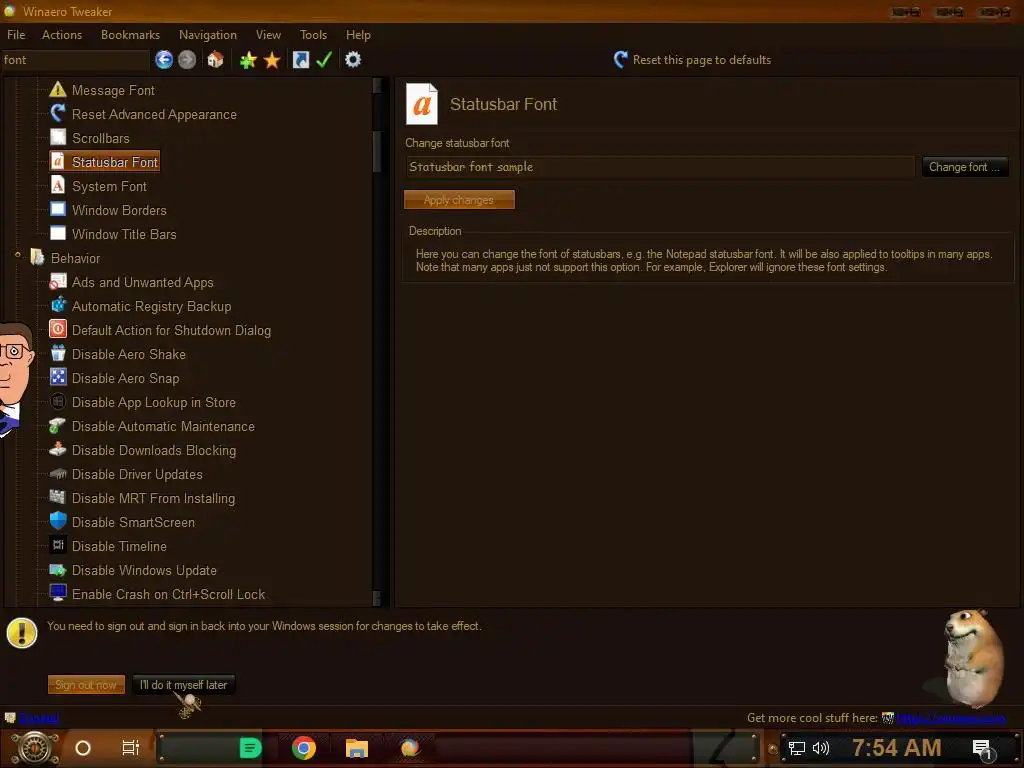
Task: Select Disable App Lookup in Store
Action: (x=153, y=402)
